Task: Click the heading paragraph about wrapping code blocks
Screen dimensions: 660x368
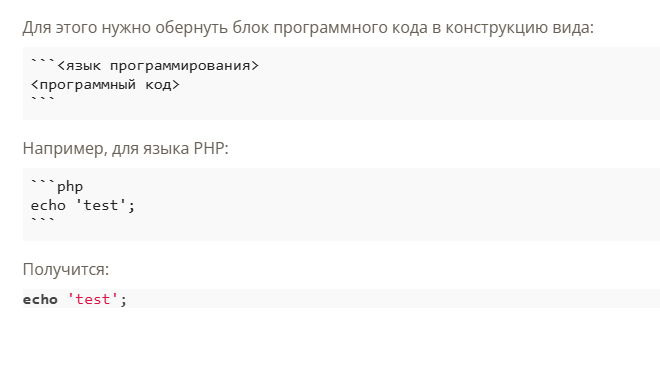Action: (308, 28)
